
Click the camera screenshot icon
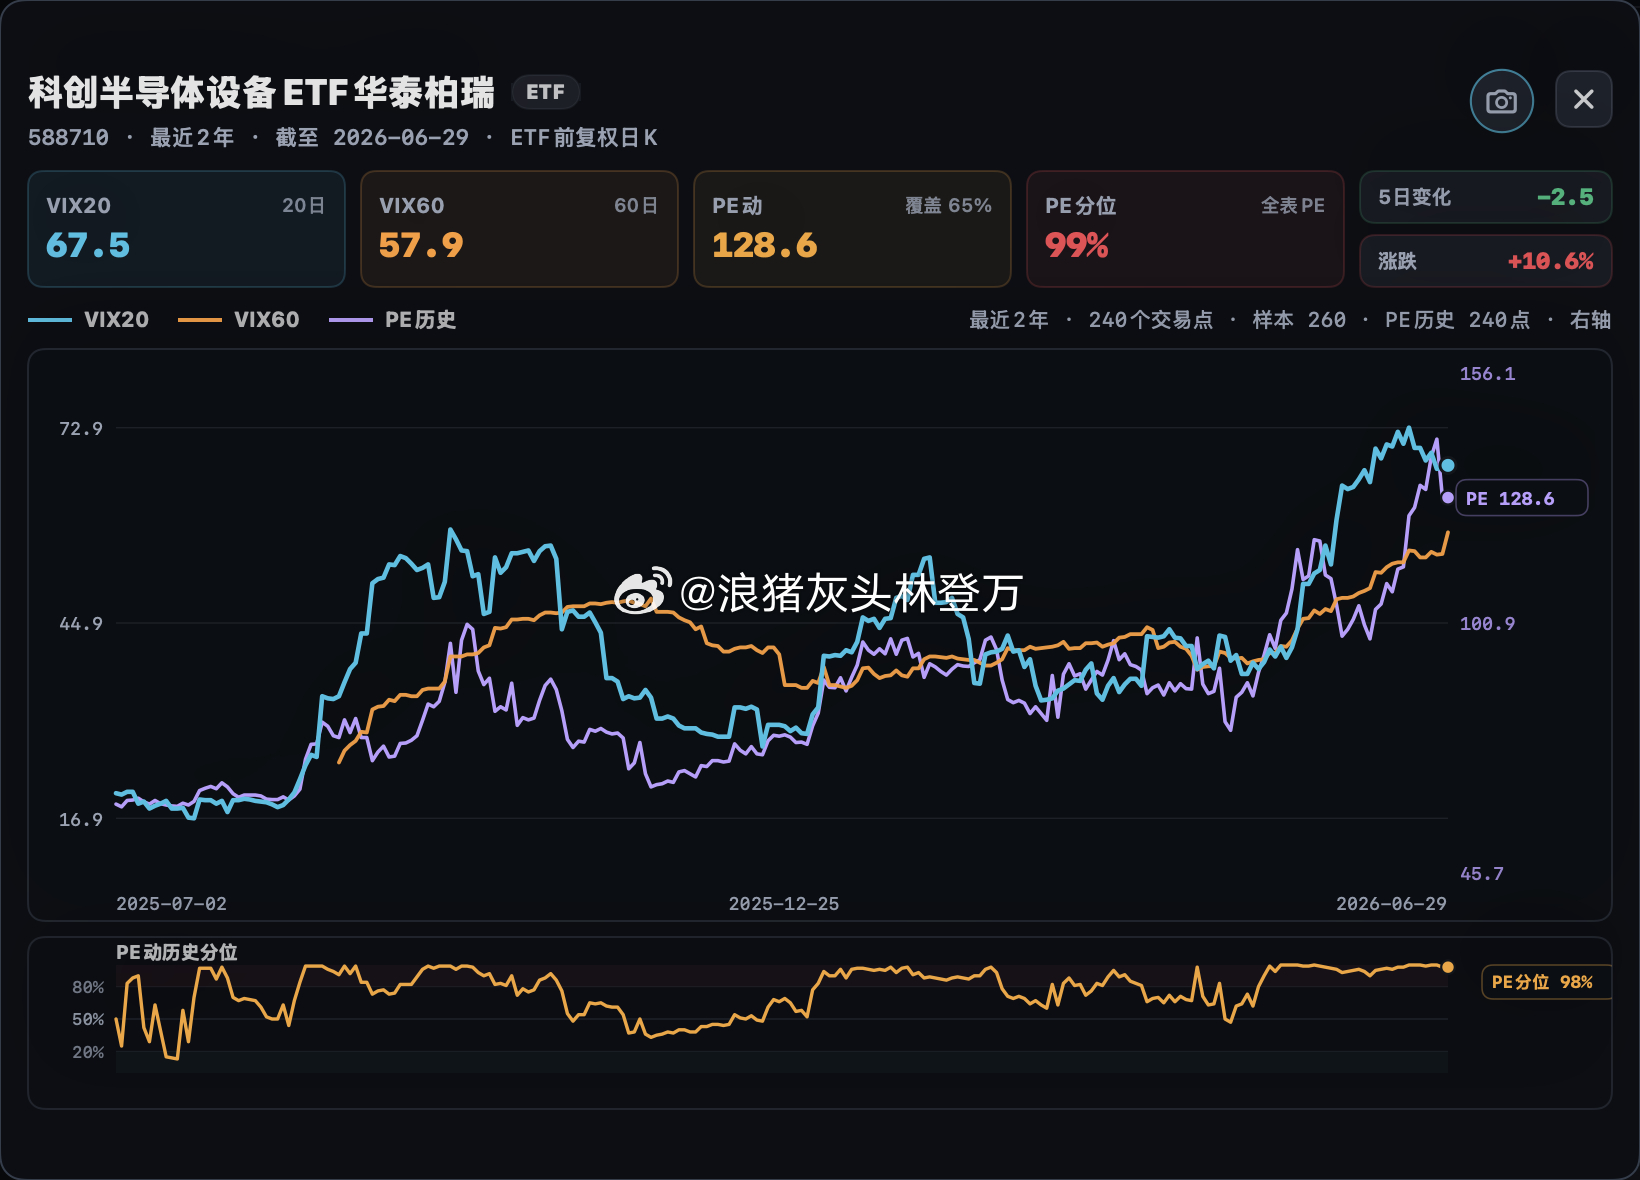click(1501, 101)
